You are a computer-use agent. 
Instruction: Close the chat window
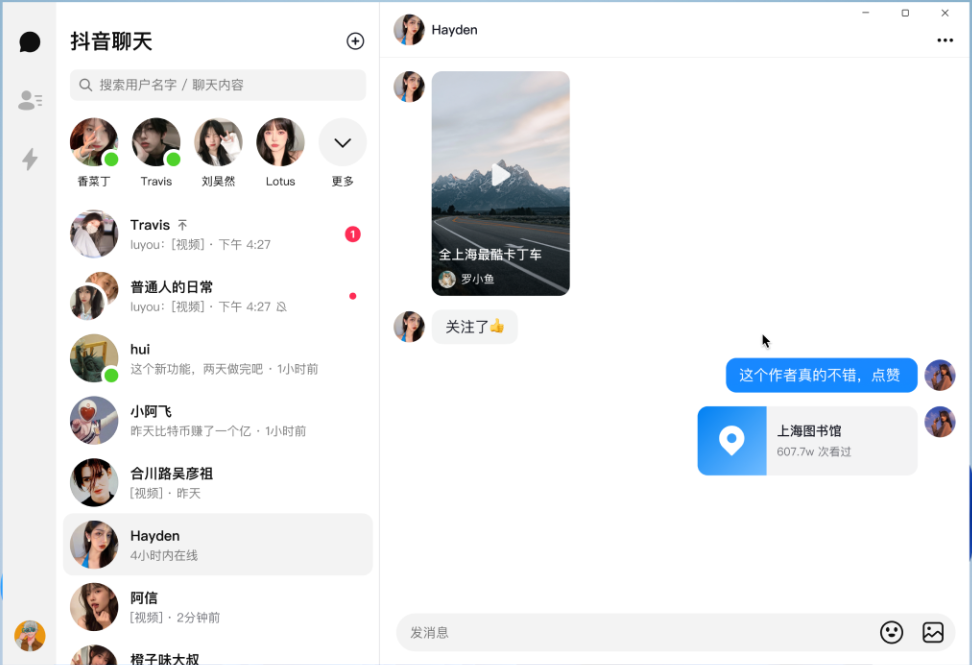point(945,12)
